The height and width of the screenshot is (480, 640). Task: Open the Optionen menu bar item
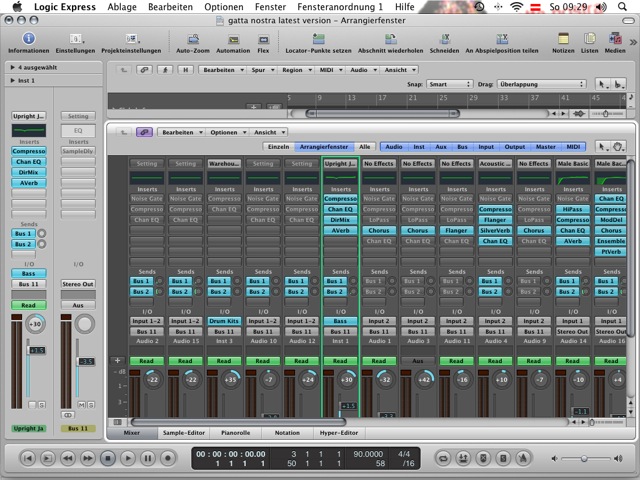223,7
